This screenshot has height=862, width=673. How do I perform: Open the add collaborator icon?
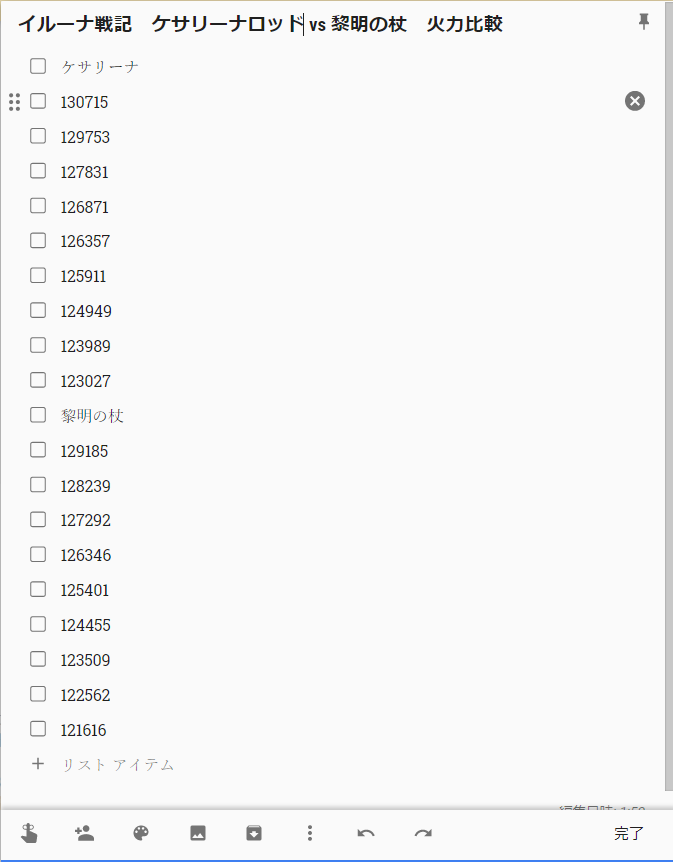84,833
